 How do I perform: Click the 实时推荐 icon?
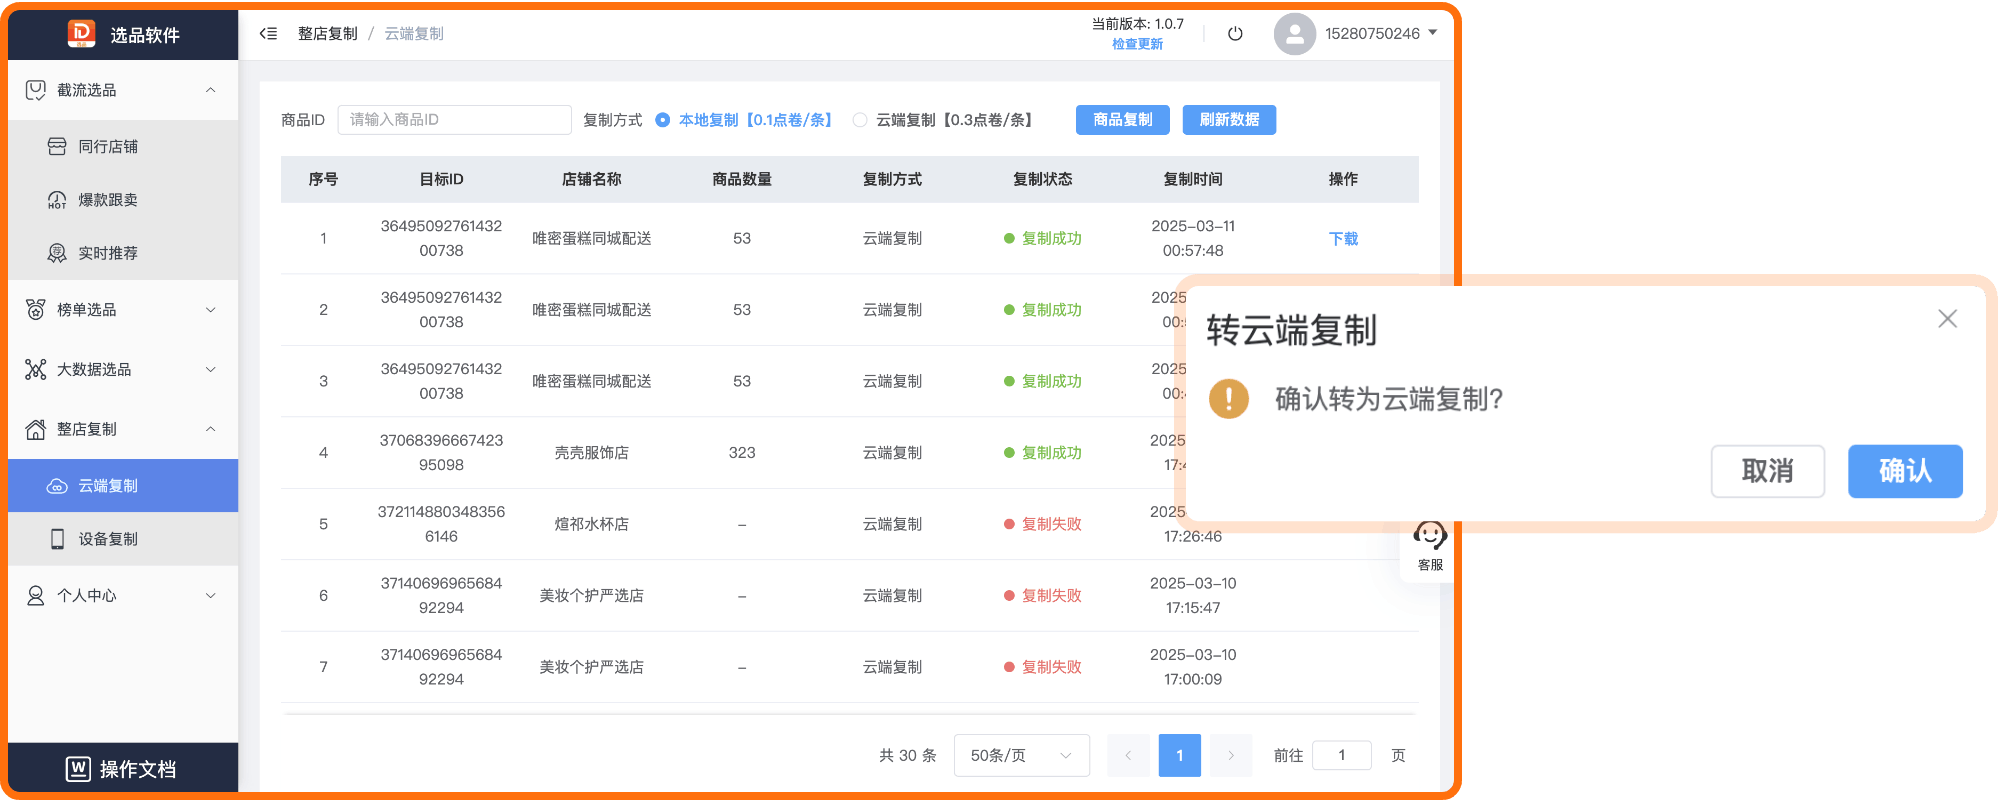[57, 253]
